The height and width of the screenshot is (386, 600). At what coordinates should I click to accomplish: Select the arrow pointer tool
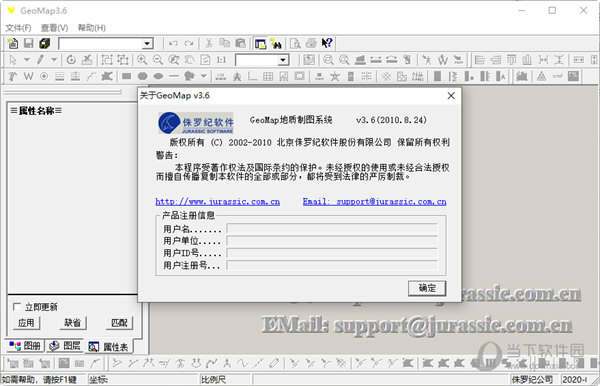[x=13, y=60]
